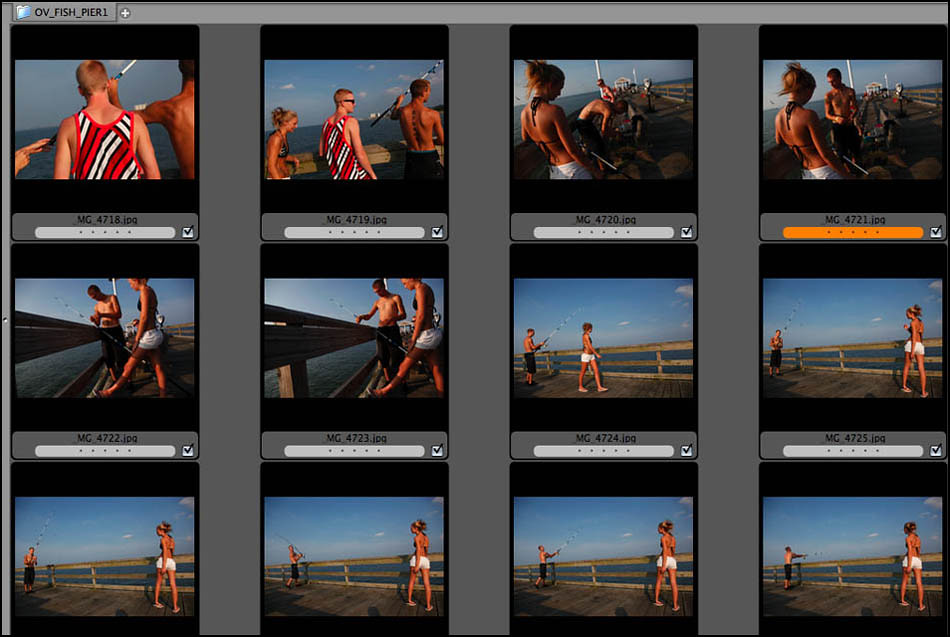Click the filename label _MG_4723.jpg
The width and height of the screenshot is (950, 637).
click(356, 438)
